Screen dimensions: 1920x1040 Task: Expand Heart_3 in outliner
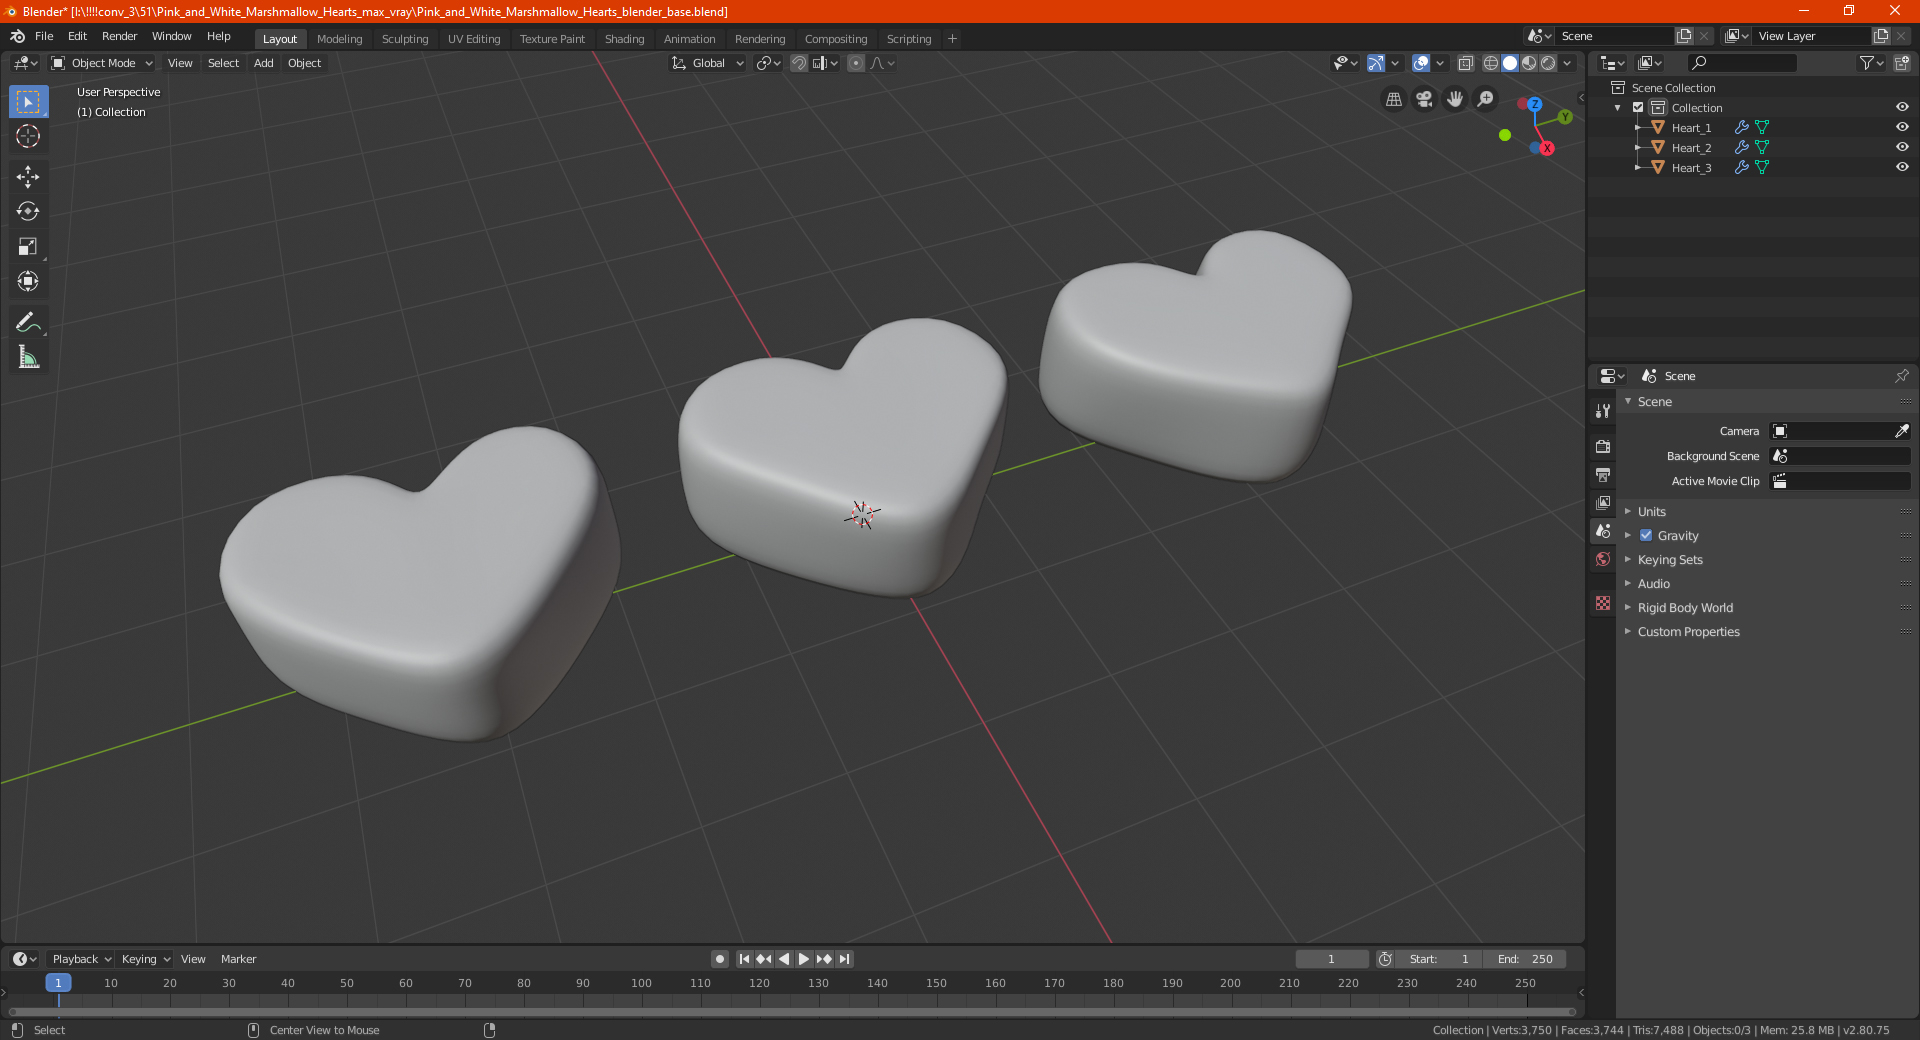[1638, 168]
